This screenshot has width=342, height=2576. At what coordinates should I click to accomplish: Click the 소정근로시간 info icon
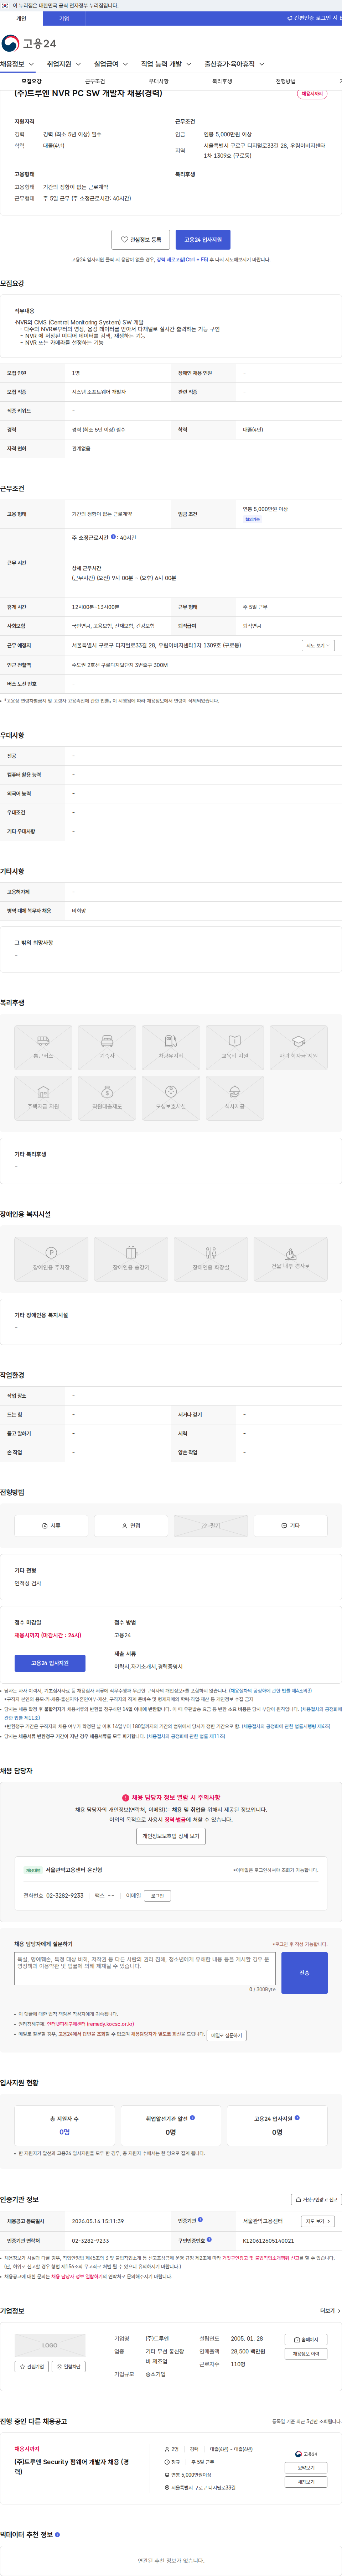(x=113, y=537)
